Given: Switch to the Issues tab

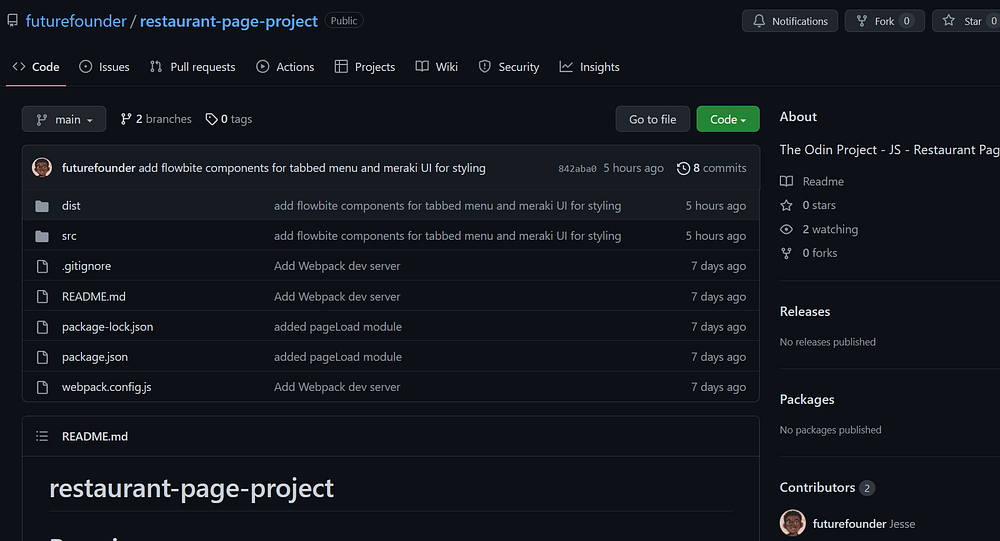Looking at the screenshot, I should click(104, 67).
